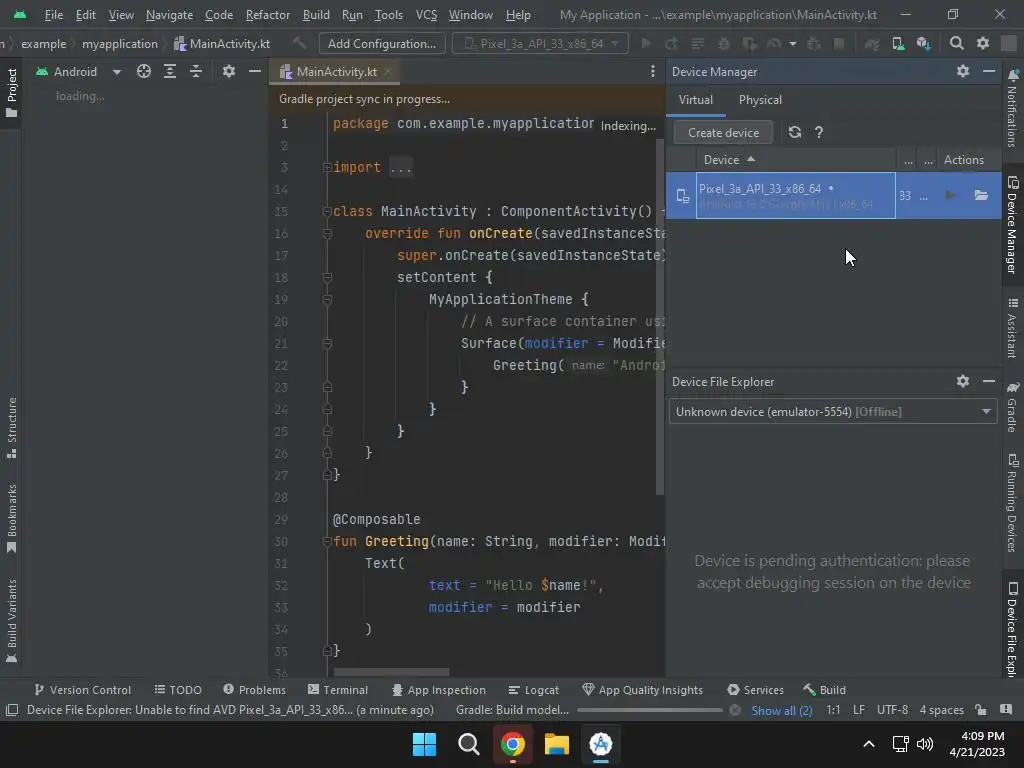Click the Windows Start button
The height and width of the screenshot is (768, 1024).
[424, 744]
